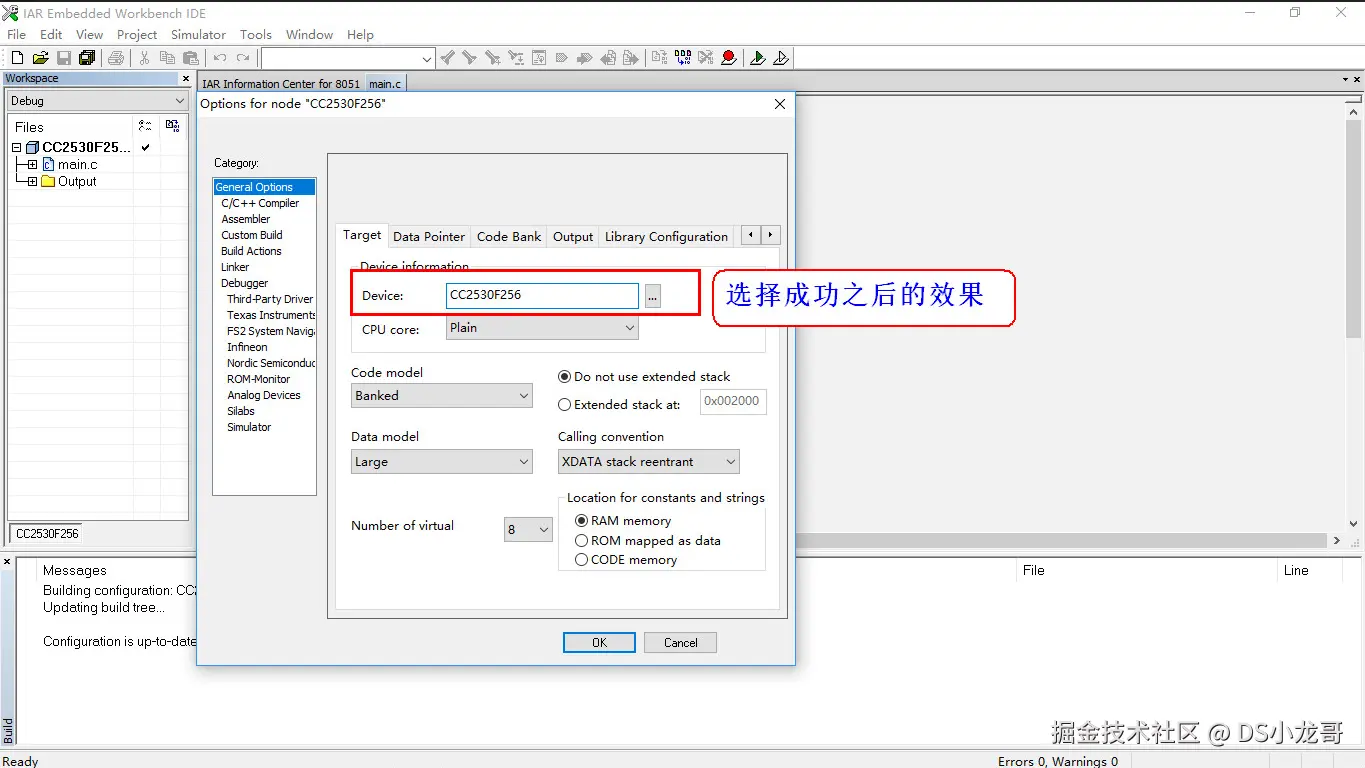Open the Debug configuration dropdown
The image size is (1365, 768).
pos(97,101)
